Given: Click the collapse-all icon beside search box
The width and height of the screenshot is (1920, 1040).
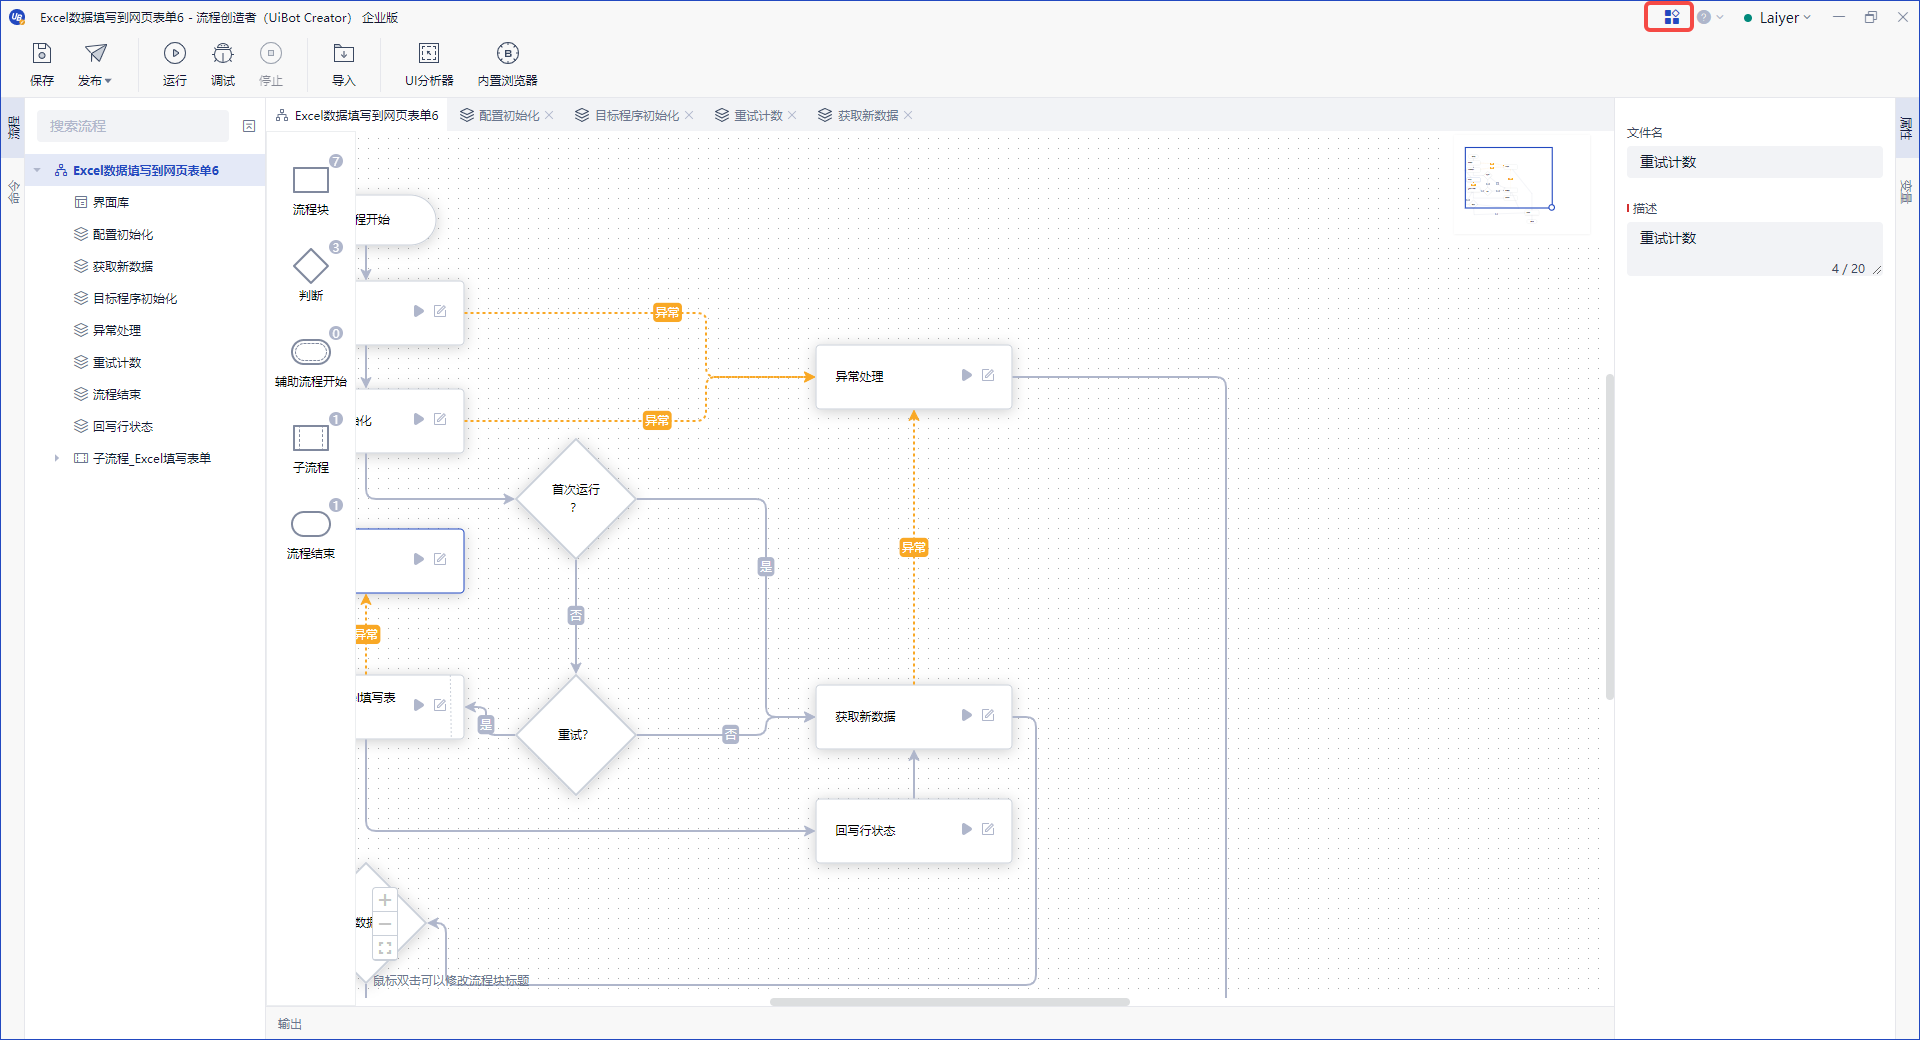Looking at the screenshot, I should coord(249,126).
